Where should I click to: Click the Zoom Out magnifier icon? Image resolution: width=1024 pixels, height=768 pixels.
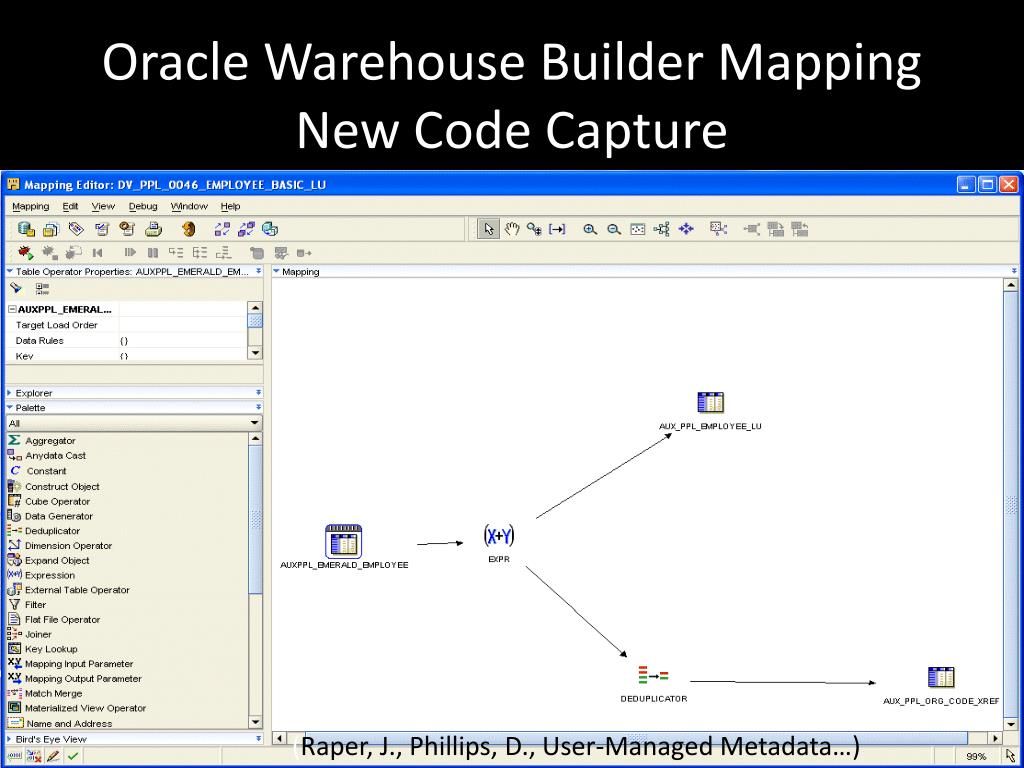click(613, 229)
